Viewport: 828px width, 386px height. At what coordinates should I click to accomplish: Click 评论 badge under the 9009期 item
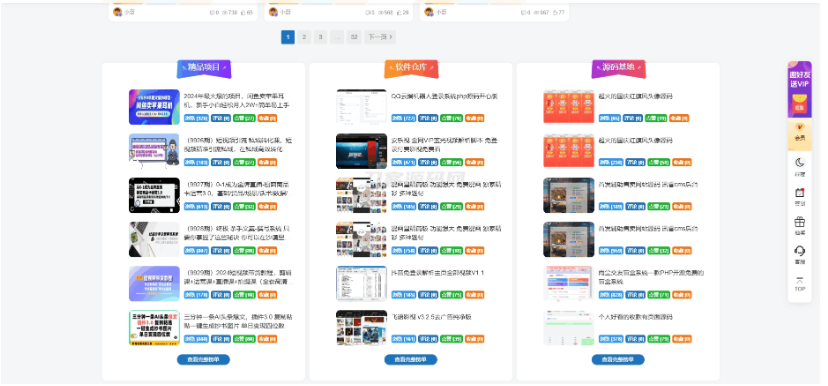click(x=220, y=295)
